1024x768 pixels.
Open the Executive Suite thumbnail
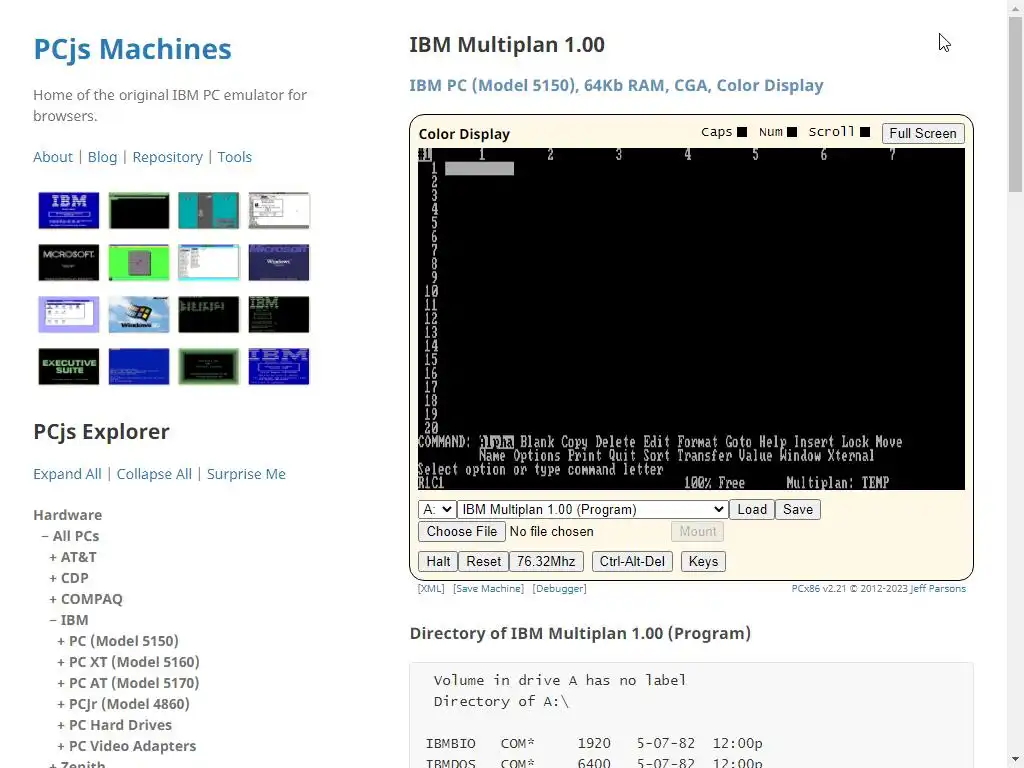tap(69, 367)
